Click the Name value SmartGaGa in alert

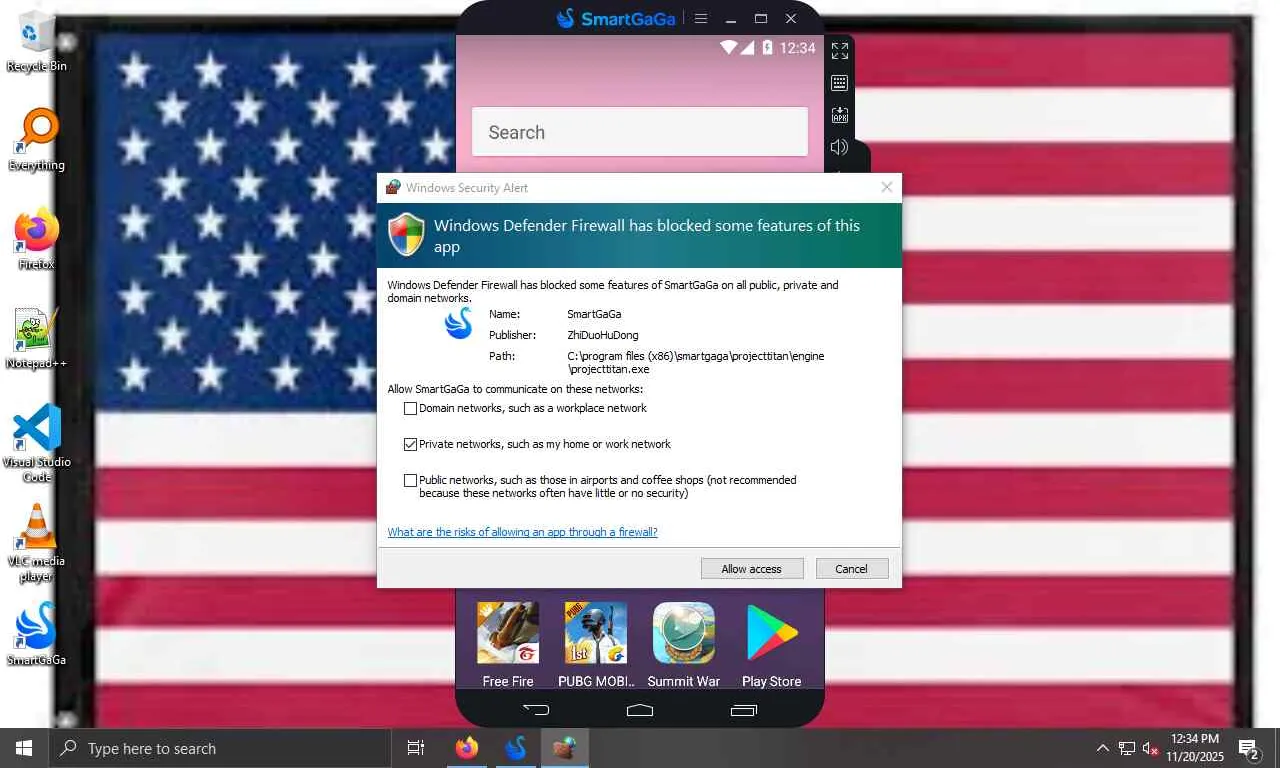click(594, 314)
